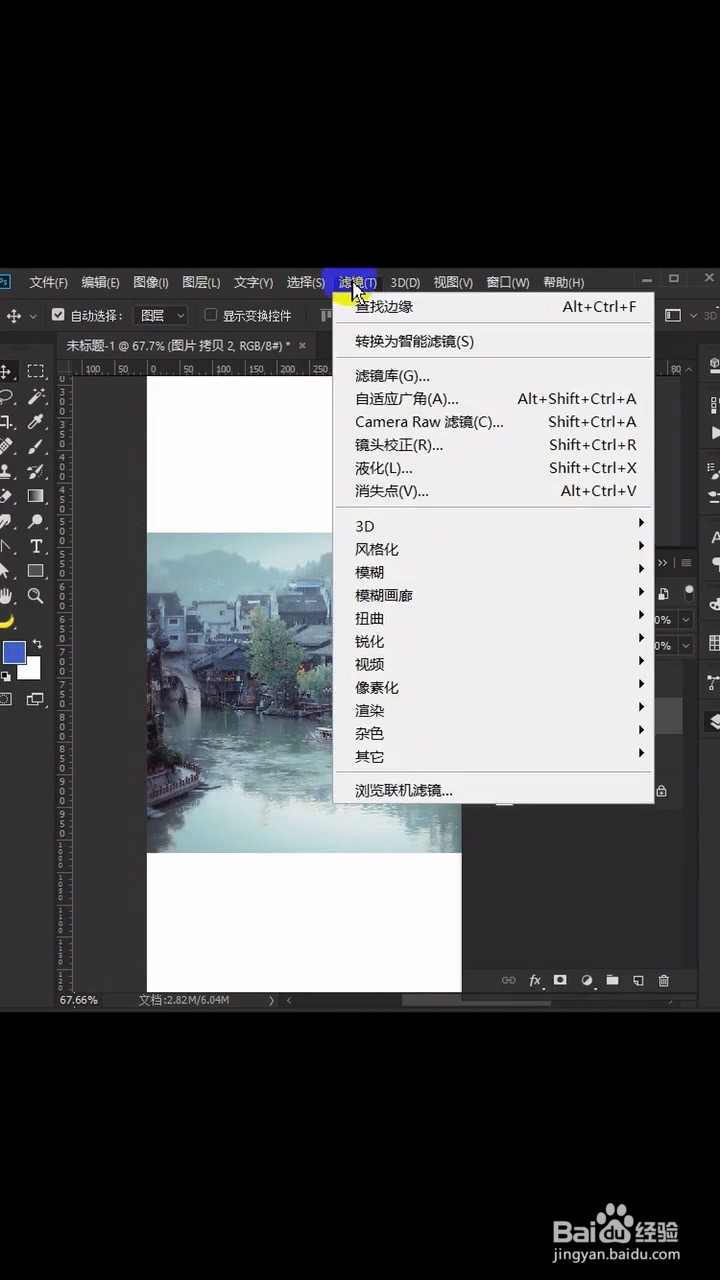Select the Zoom magnifier tool

(x=36, y=596)
